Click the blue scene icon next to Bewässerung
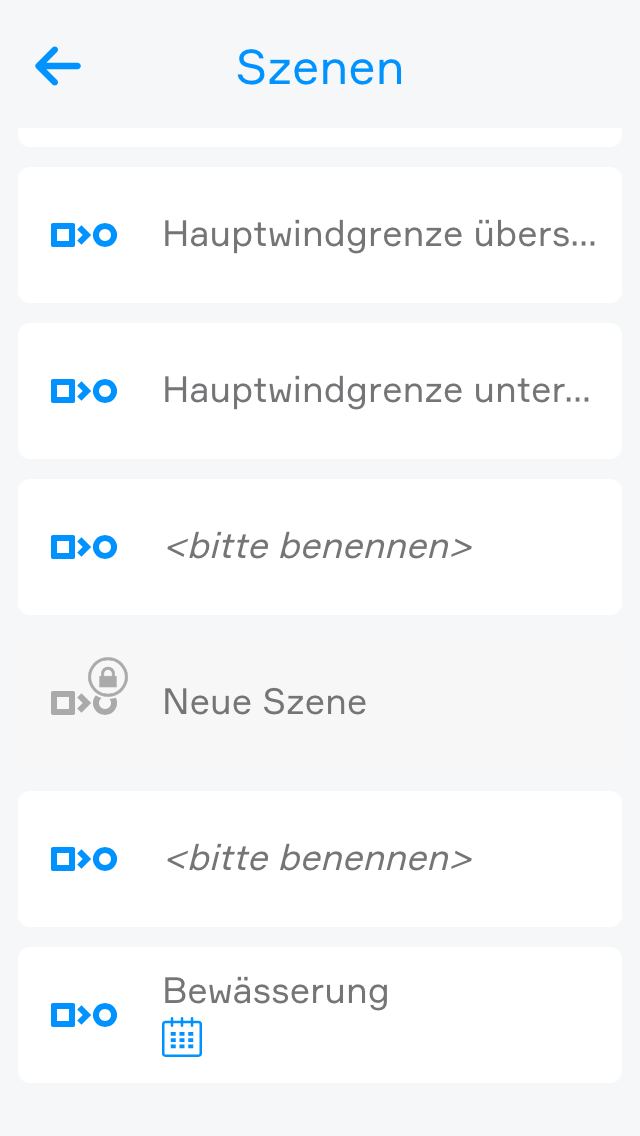The height and width of the screenshot is (1136, 640). (x=84, y=1015)
